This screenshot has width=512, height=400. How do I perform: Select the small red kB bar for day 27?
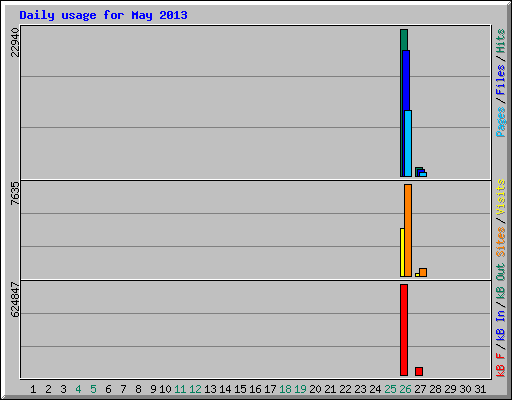click(419, 371)
